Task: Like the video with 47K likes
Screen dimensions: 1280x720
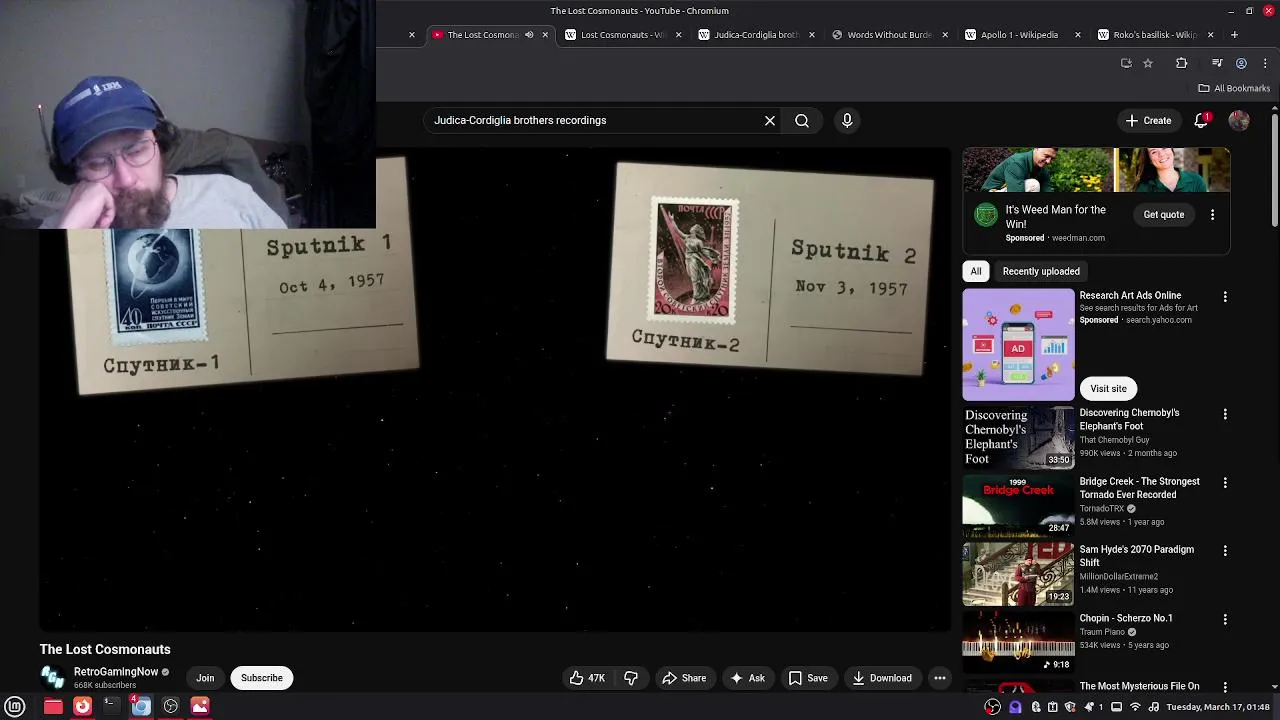Action: (587, 678)
